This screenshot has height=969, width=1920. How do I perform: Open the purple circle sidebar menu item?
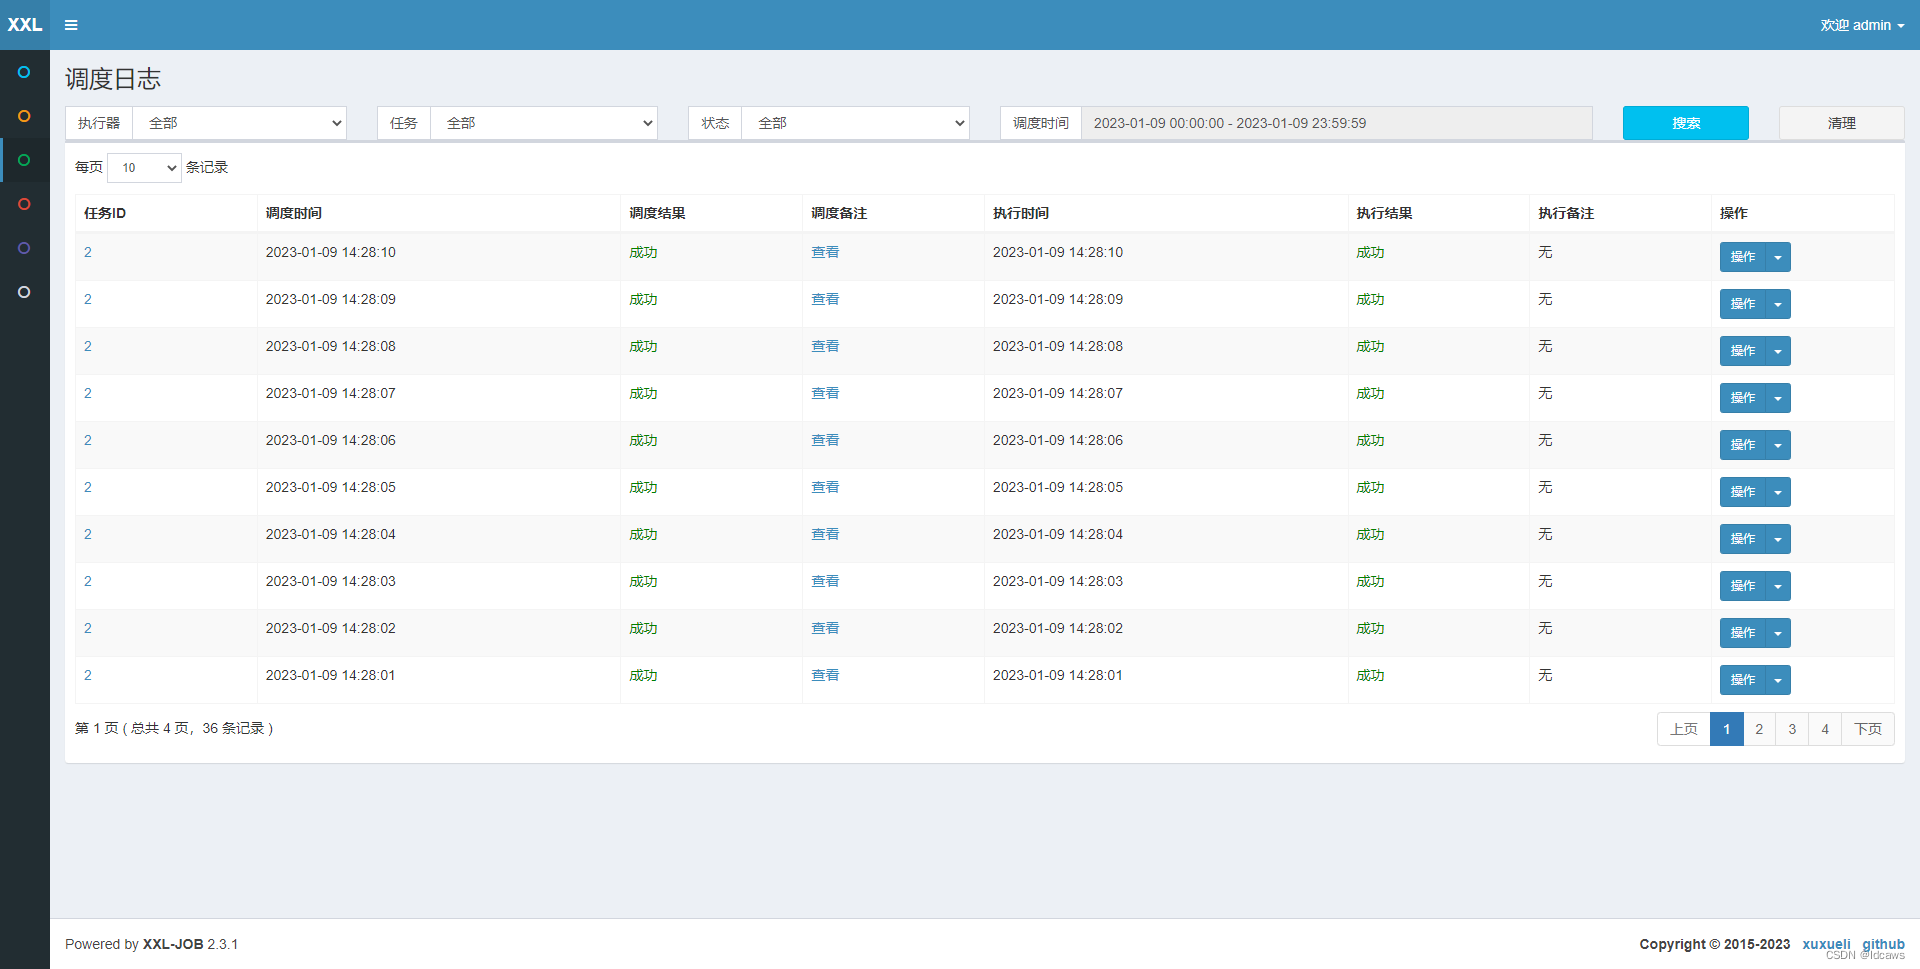point(24,248)
